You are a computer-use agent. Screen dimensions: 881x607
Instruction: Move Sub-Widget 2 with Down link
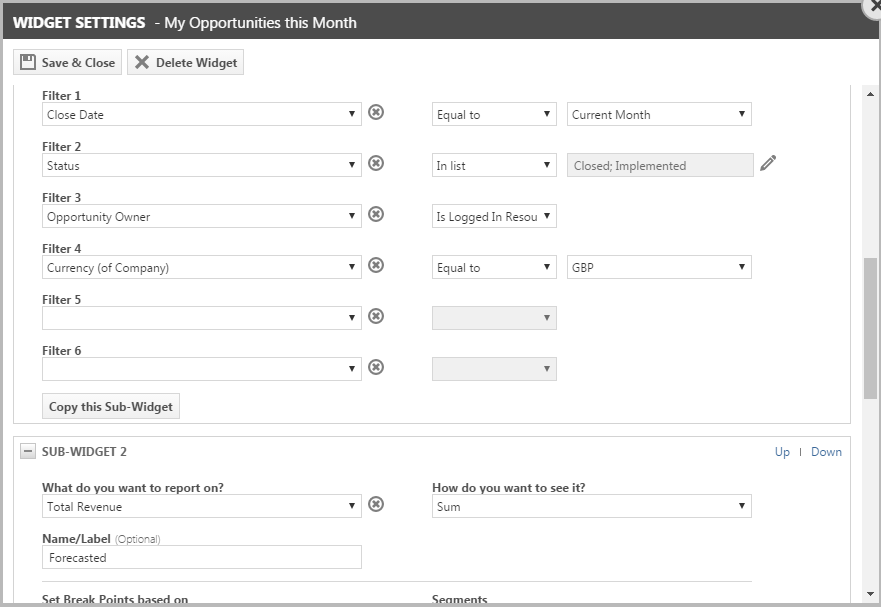pyautogui.click(x=826, y=452)
